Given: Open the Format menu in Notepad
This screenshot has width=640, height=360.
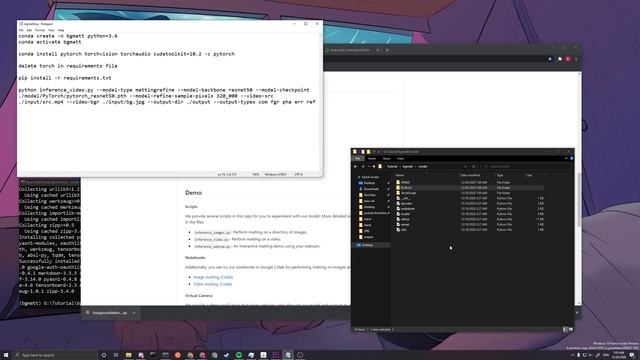Looking at the screenshot, I should [40, 30].
